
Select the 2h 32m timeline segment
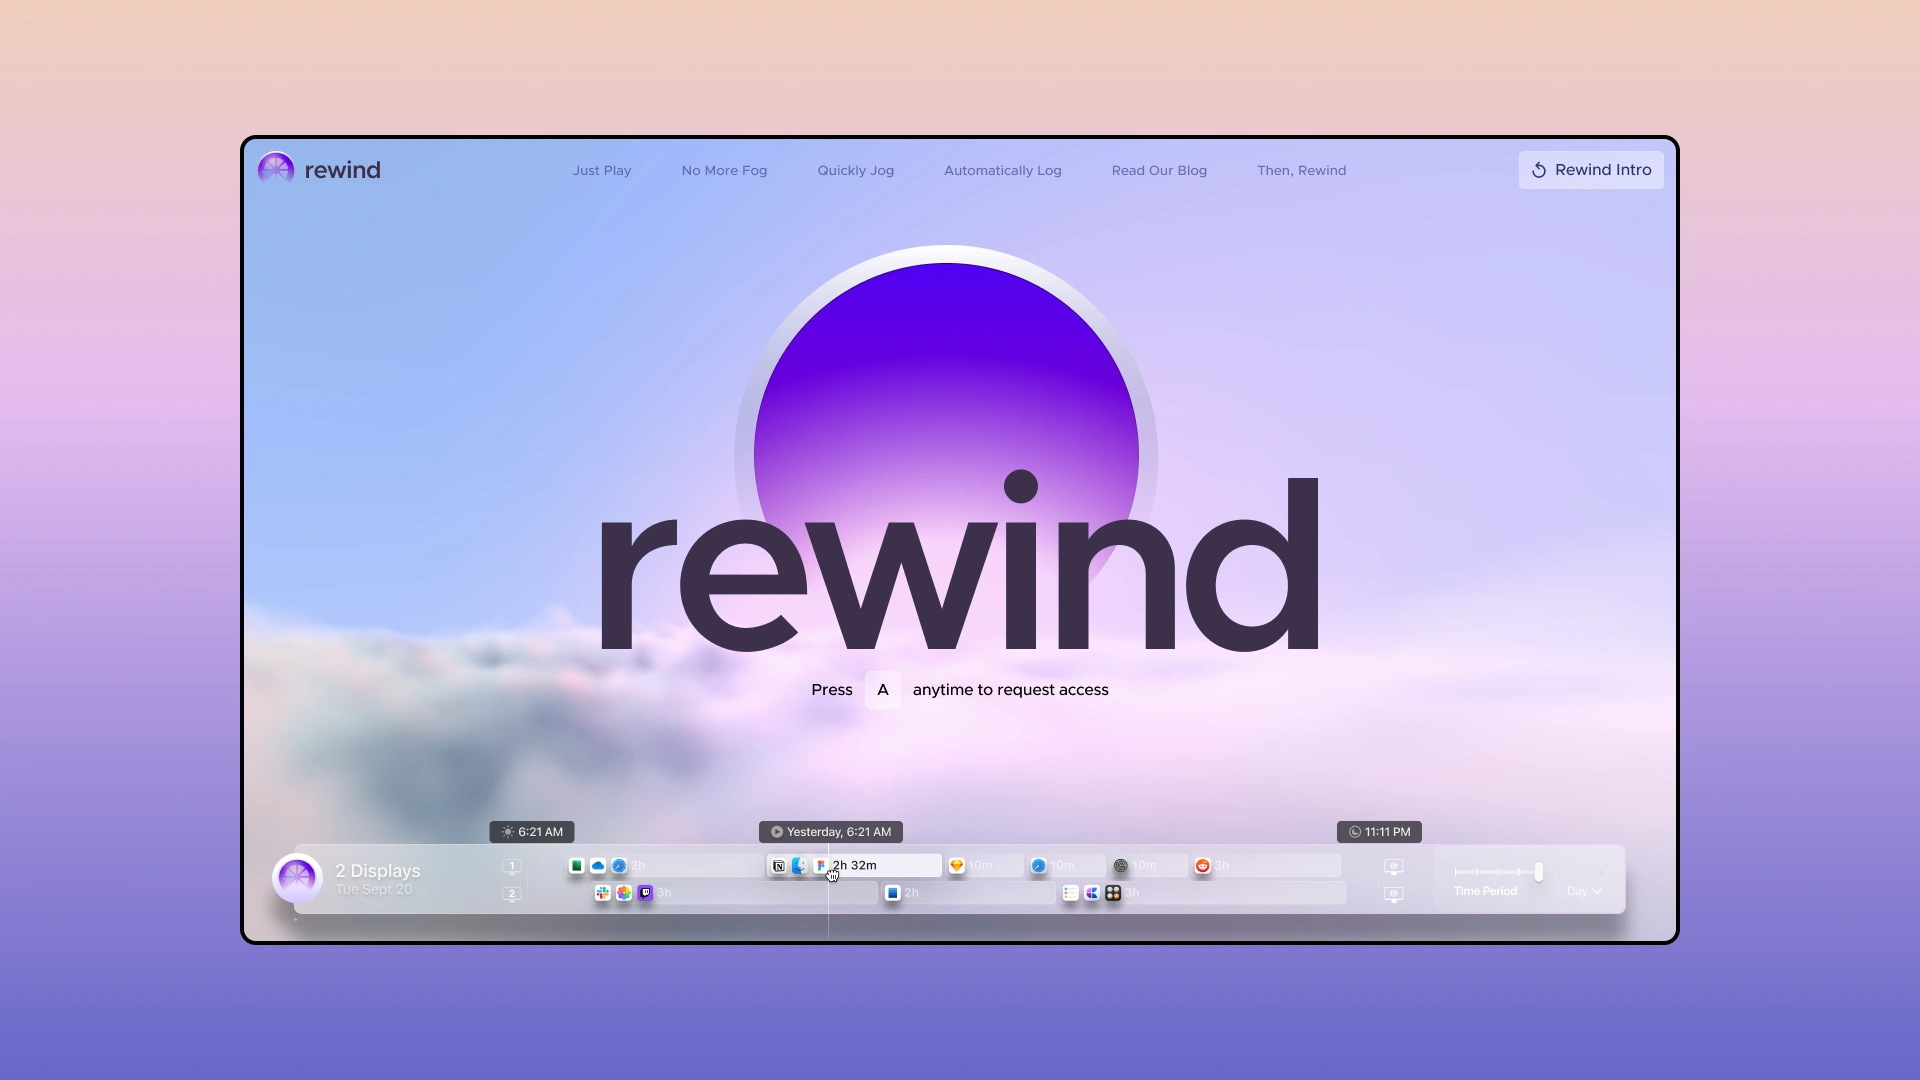[x=854, y=866]
